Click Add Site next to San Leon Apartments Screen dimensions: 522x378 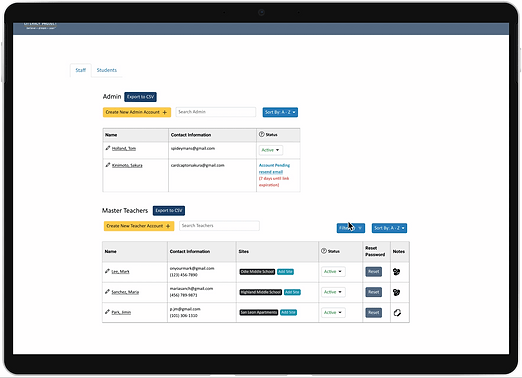pyautogui.click(x=288, y=312)
